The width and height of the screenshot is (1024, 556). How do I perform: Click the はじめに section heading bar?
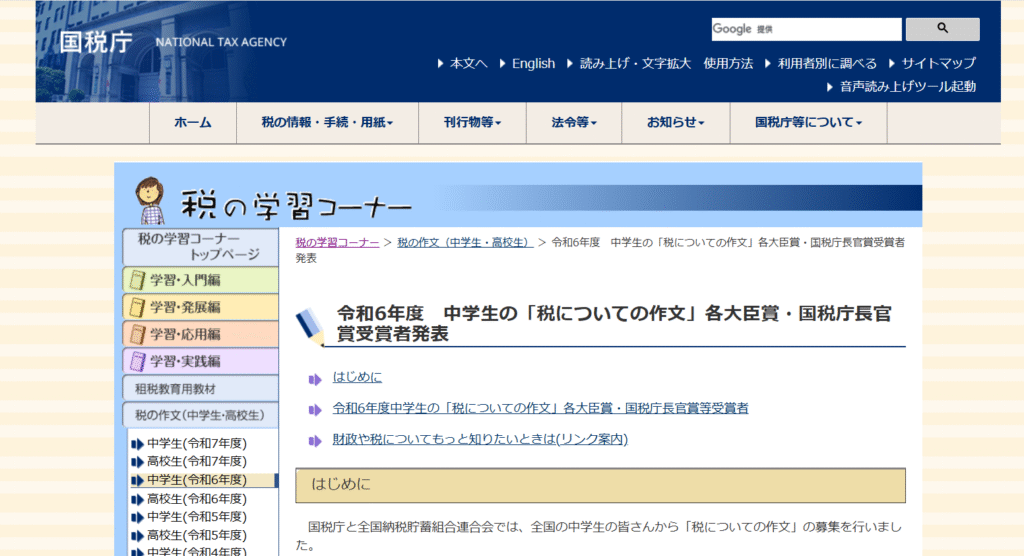click(x=600, y=485)
